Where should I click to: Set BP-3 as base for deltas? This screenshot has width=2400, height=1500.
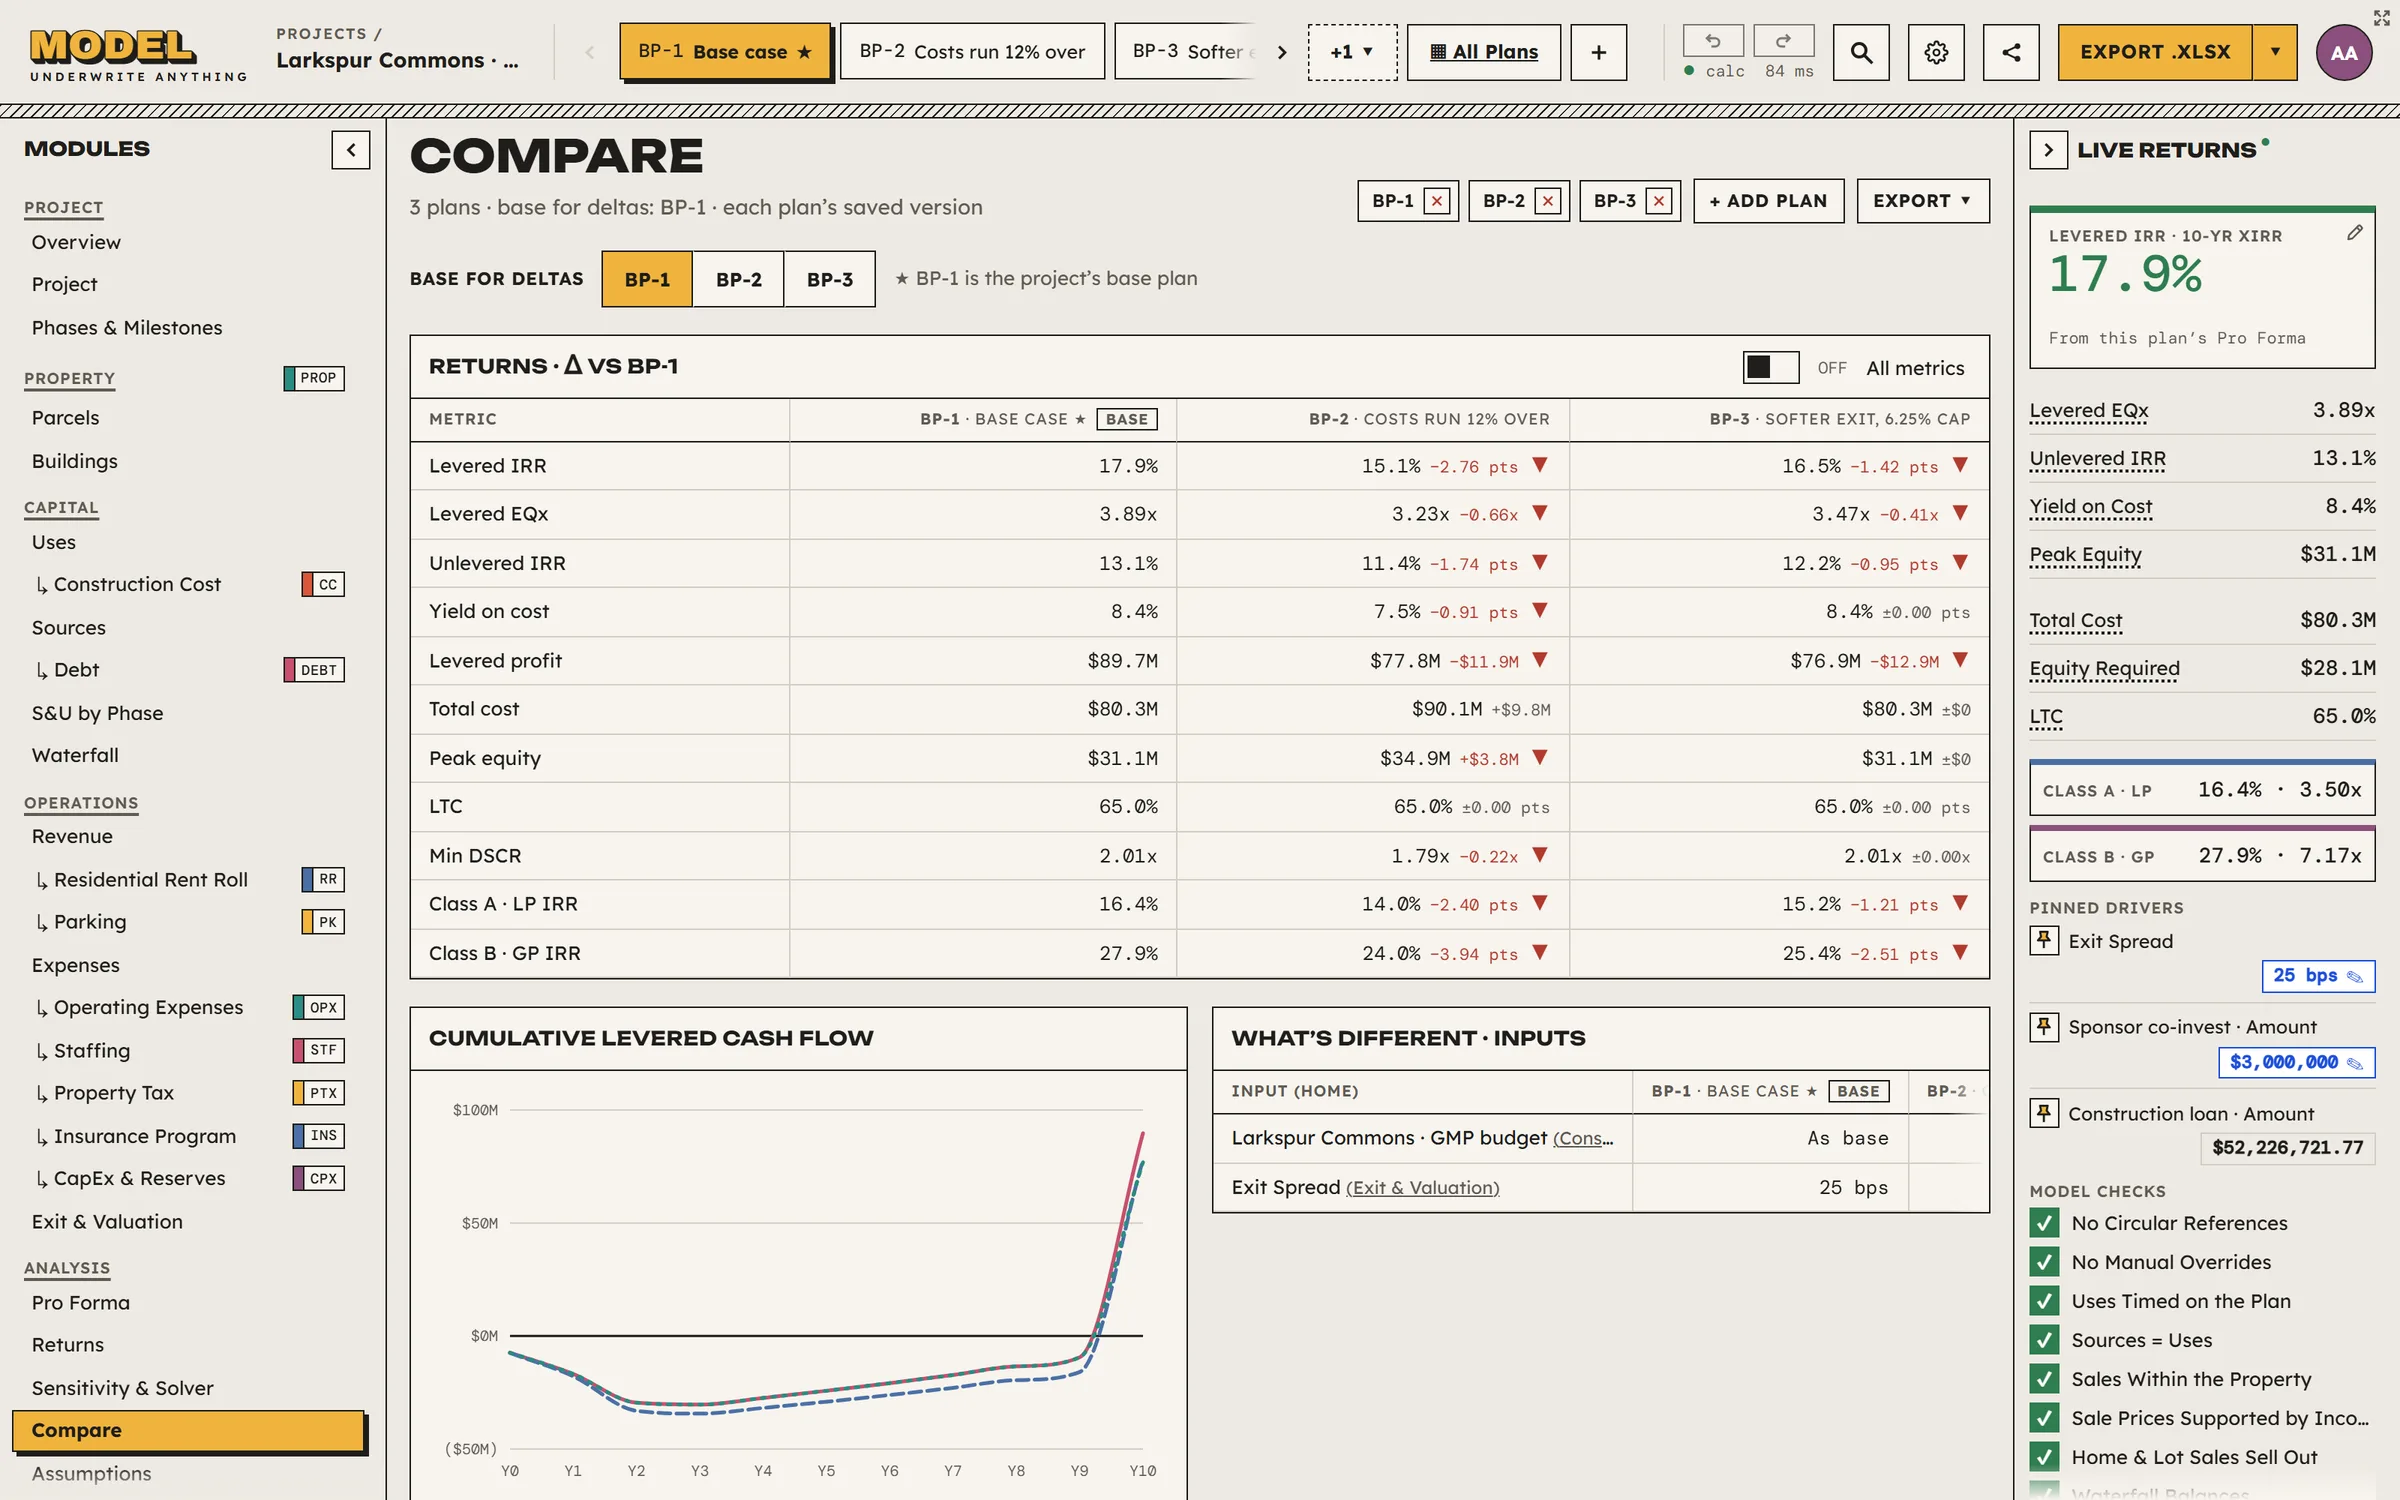tap(830, 279)
